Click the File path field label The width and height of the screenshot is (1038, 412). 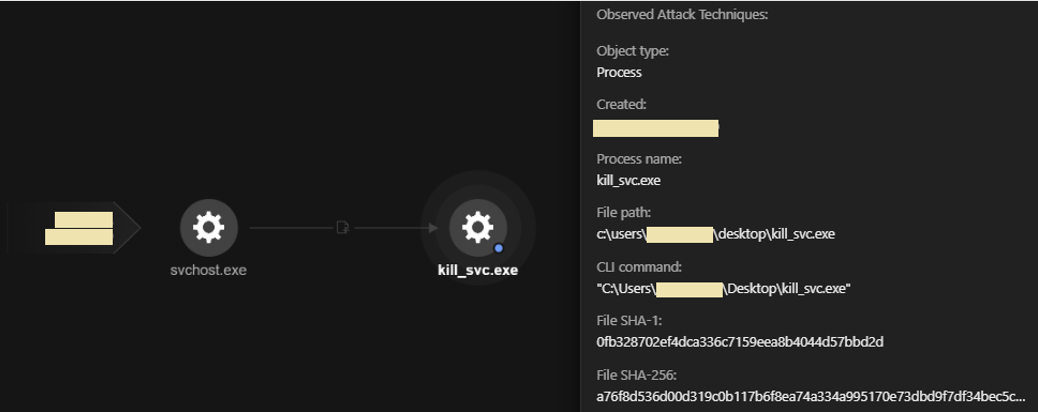click(623, 213)
